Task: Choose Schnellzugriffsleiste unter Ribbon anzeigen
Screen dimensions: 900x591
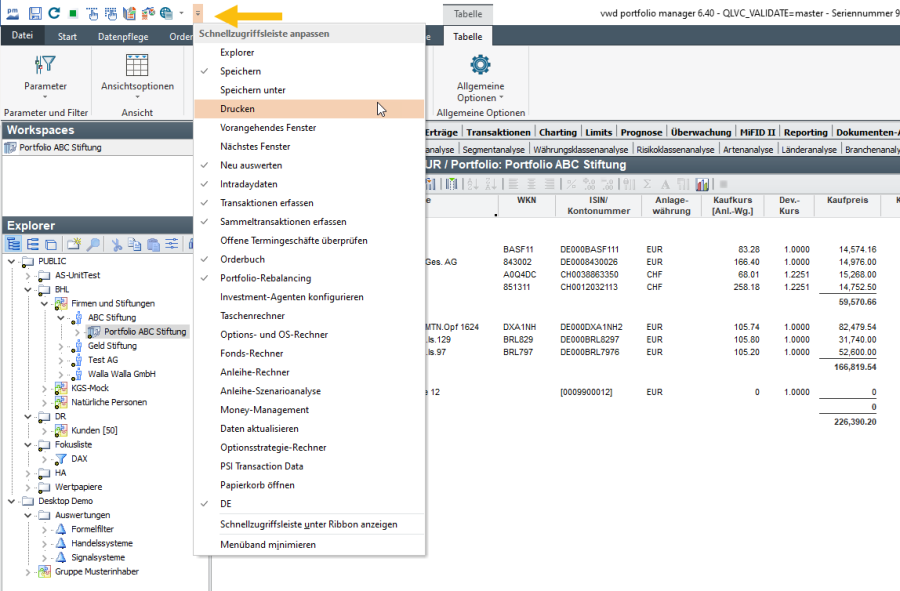Action: [x=308, y=524]
